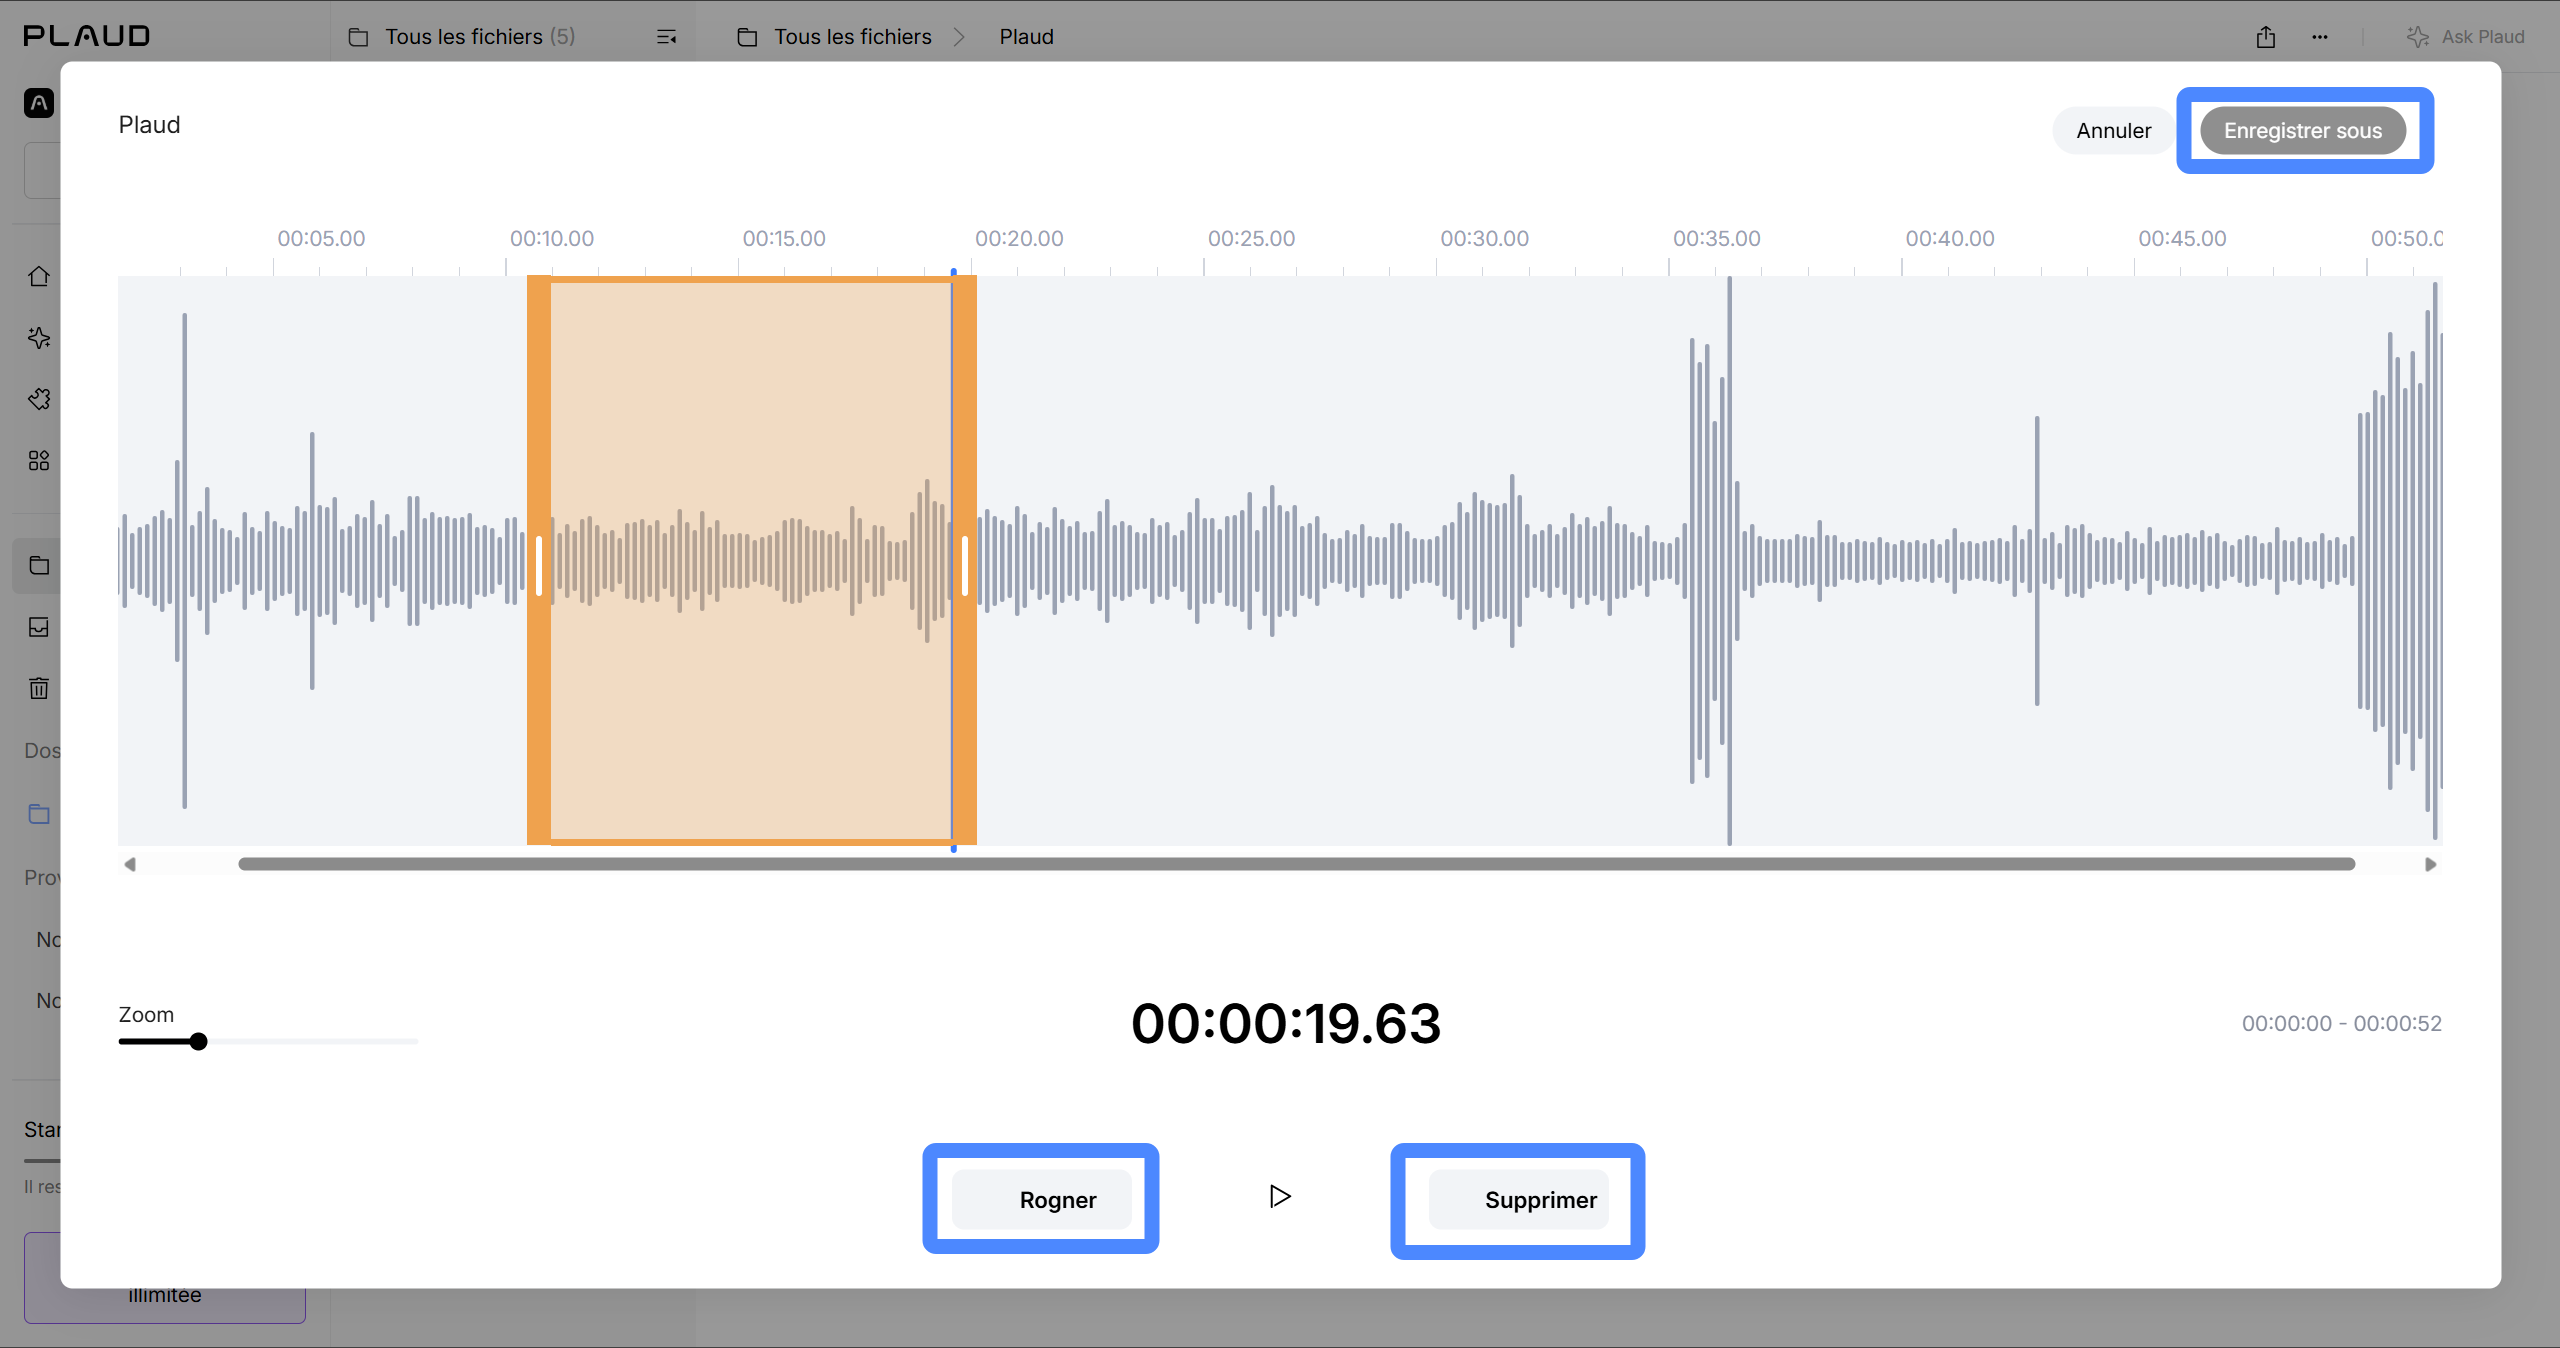Click the Plaud account avatar icon
Image resolution: width=2560 pixels, height=1348 pixels.
tap(39, 103)
